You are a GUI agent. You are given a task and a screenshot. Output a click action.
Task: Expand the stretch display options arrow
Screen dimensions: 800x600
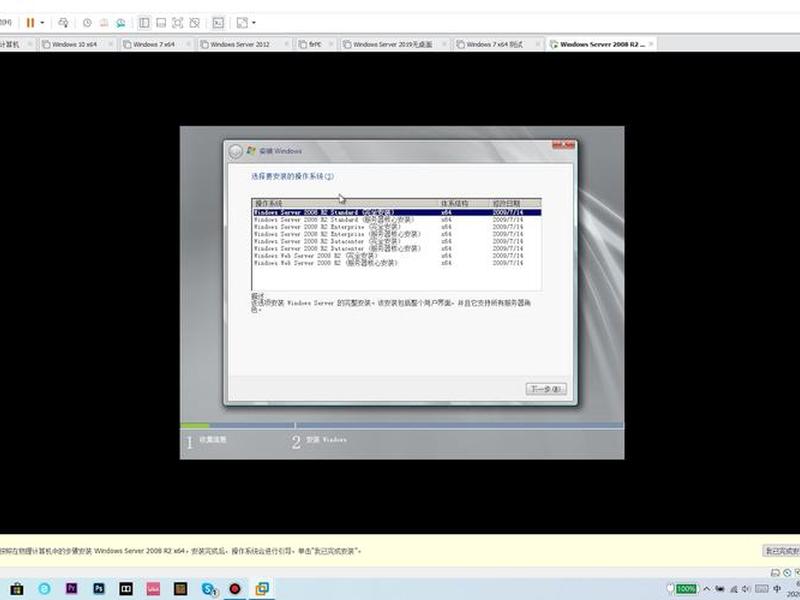[x=254, y=22]
